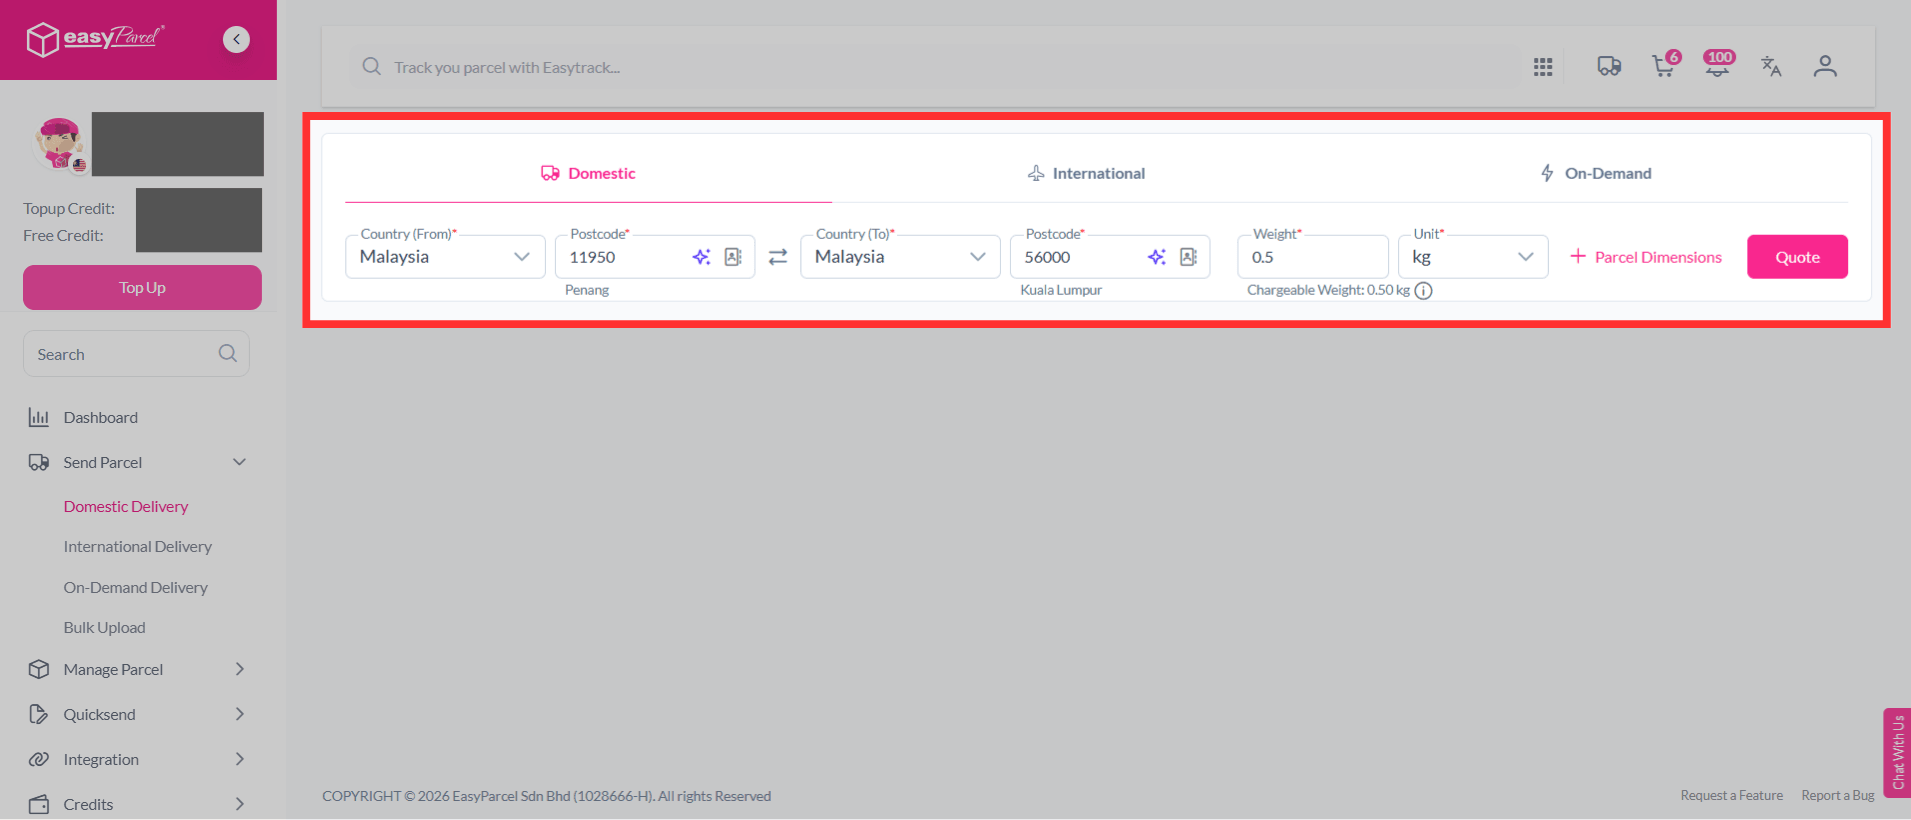The width and height of the screenshot is (1911, 820).
Task: Click the AI sparkle icon for 56000 postcode
Action: click(1157, 257)
